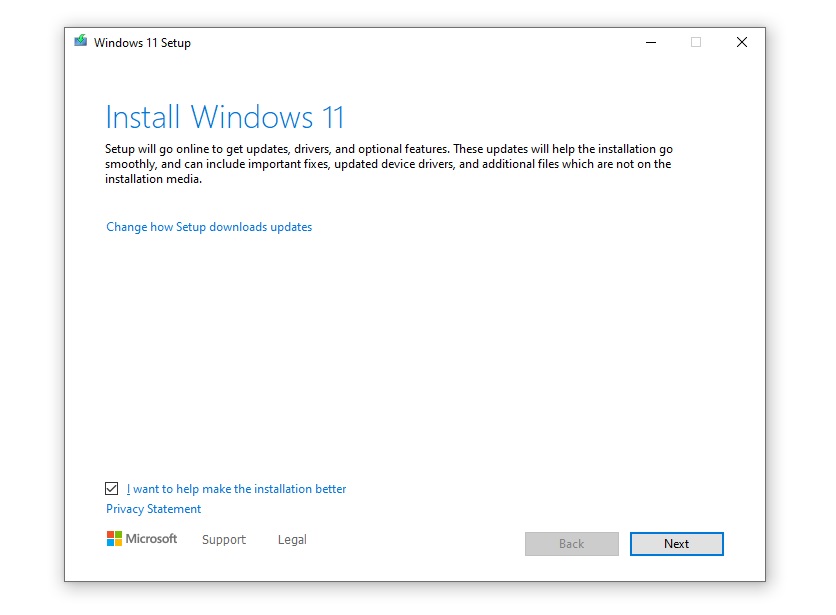Open the Legal link
The height and width of the screenshot is (615, 836).
(x=292, y=539)
